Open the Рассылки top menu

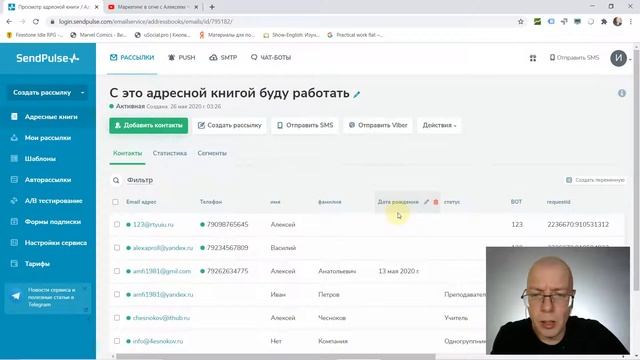[x=132, y=58]
